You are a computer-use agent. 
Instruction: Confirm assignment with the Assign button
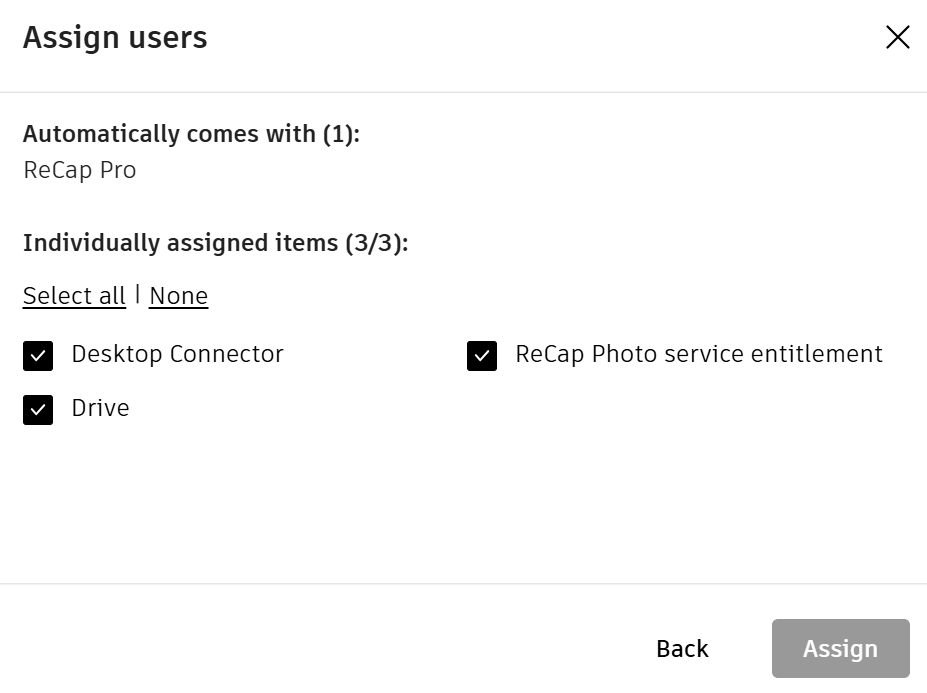tap(839, 649)
